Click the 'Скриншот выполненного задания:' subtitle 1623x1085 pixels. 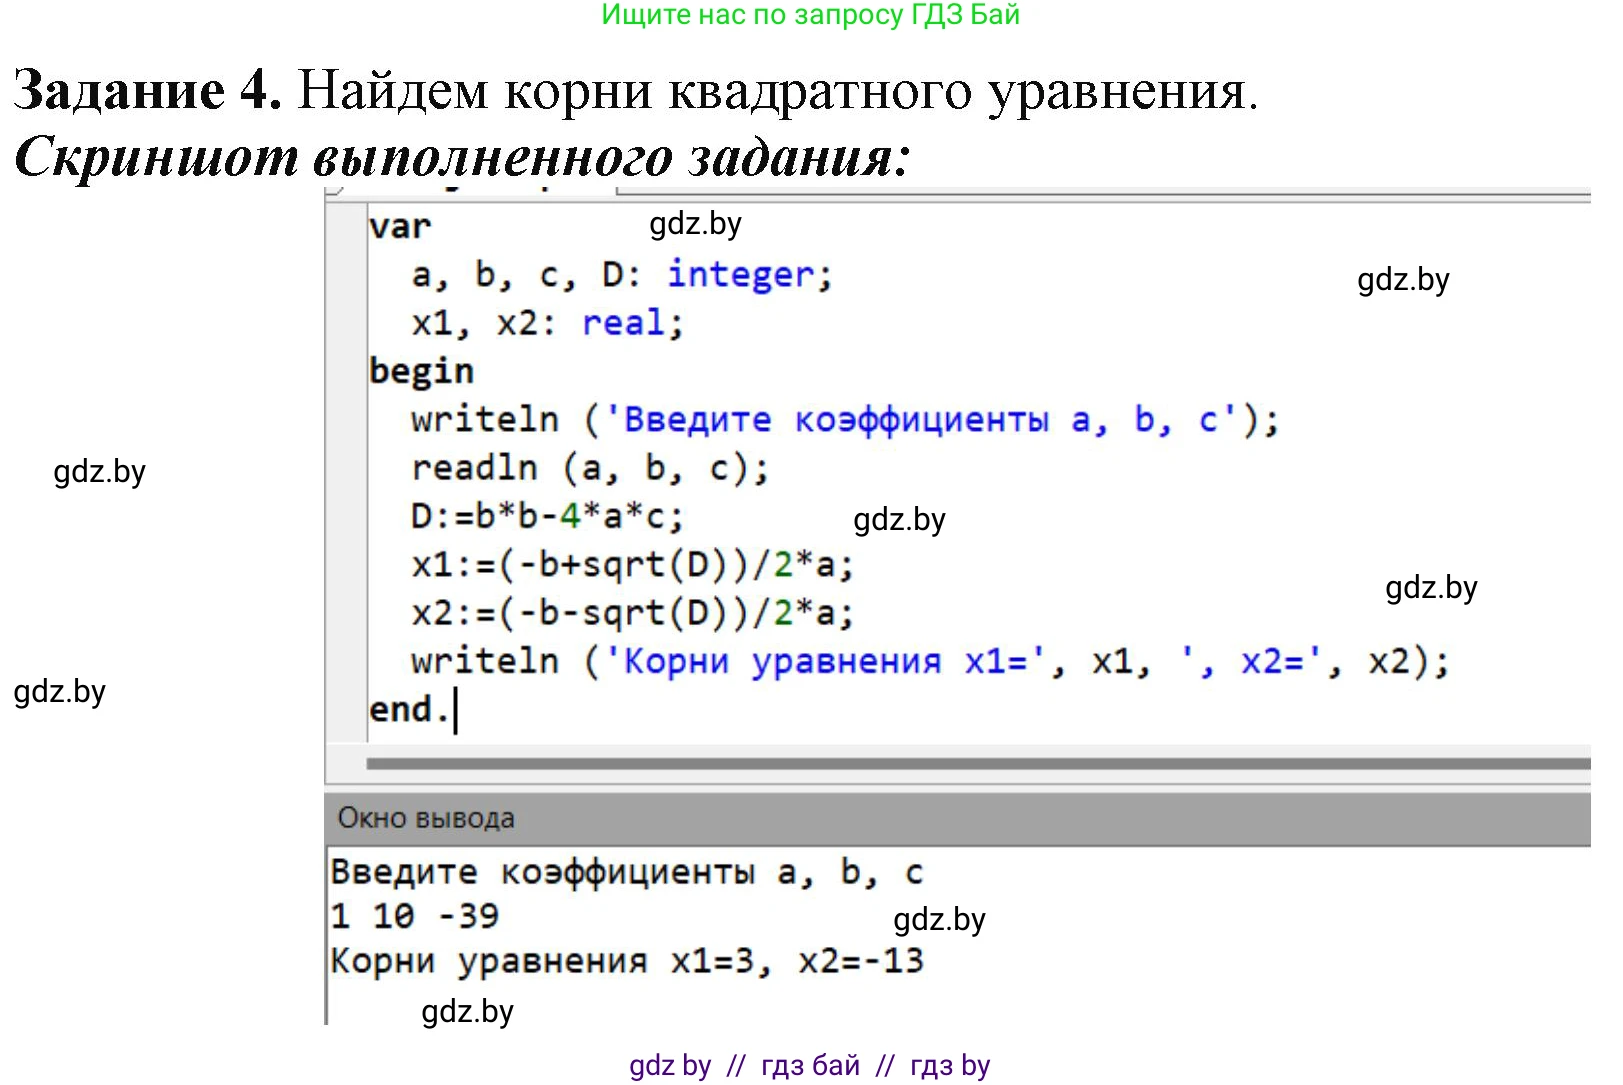(462, 158)
